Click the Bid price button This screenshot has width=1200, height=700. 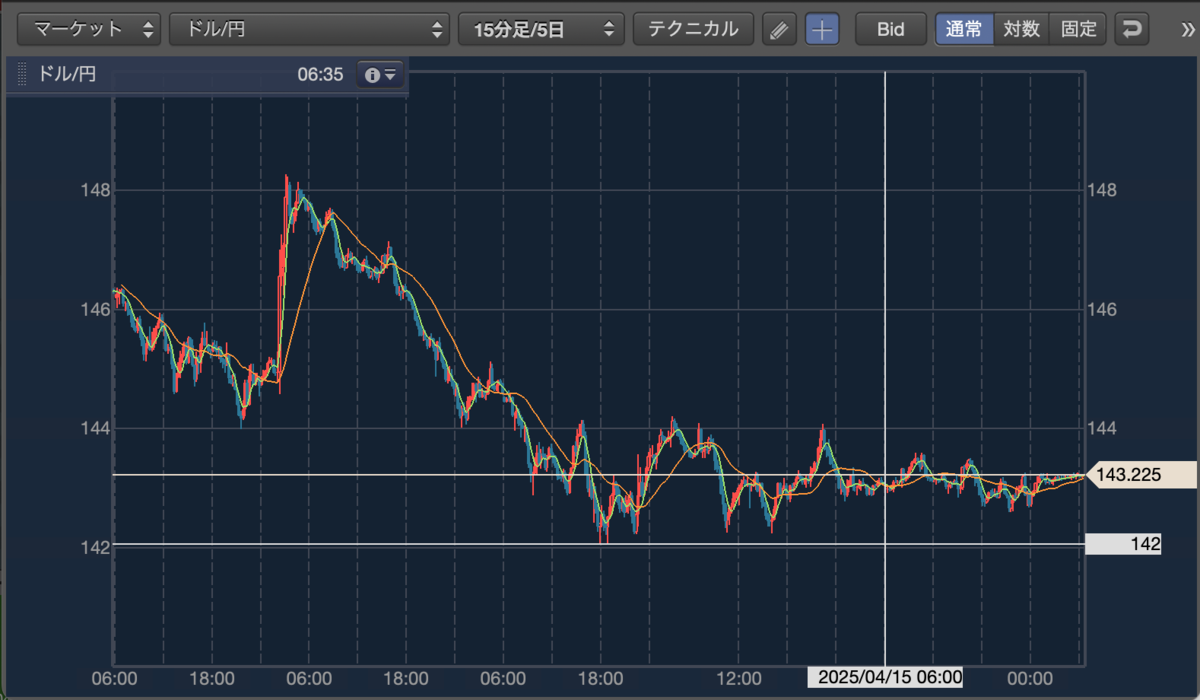point(890,29)
